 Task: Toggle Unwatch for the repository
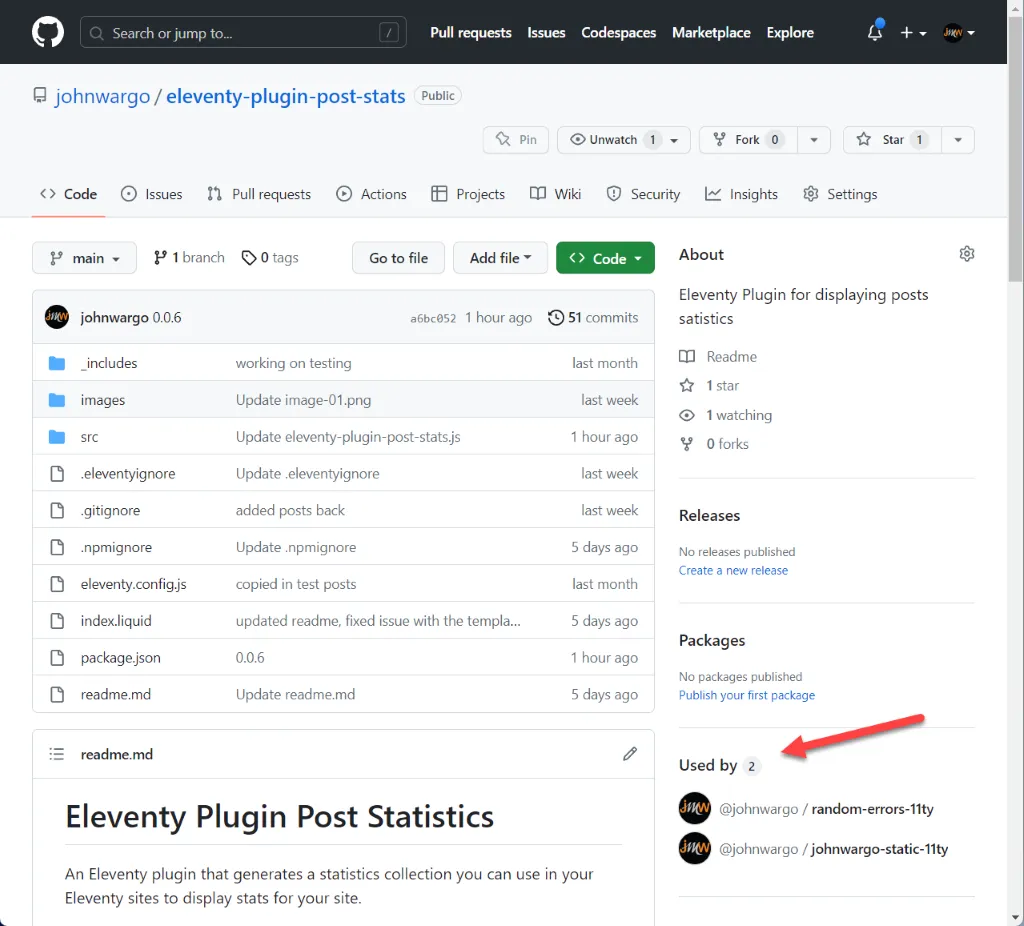click(623, 140)
